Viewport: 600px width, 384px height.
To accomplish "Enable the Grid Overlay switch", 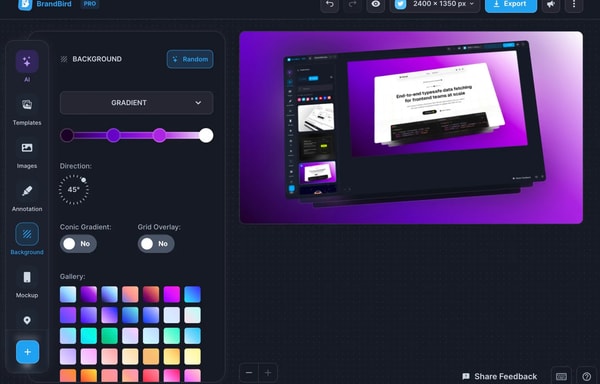I will tap(156, 244).
